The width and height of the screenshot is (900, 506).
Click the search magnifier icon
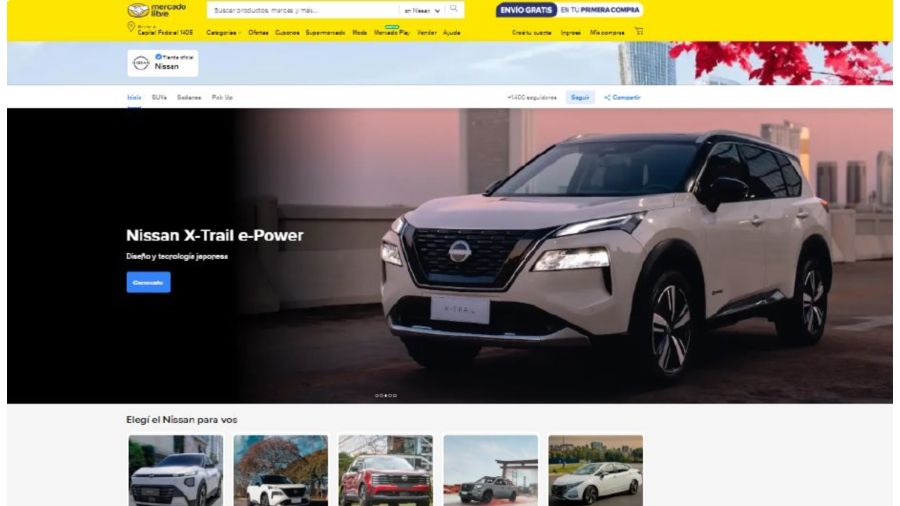pos(453,9)
